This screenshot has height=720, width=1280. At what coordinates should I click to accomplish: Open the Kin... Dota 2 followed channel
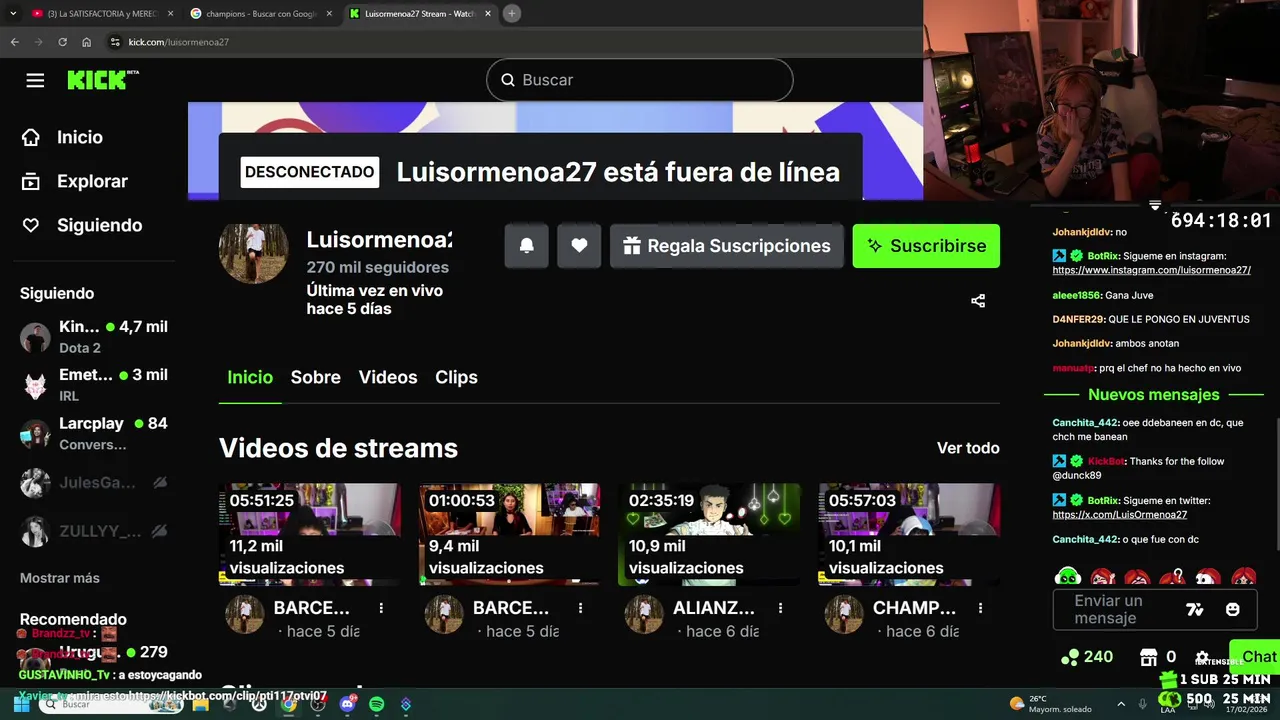(x=94, y=337)
